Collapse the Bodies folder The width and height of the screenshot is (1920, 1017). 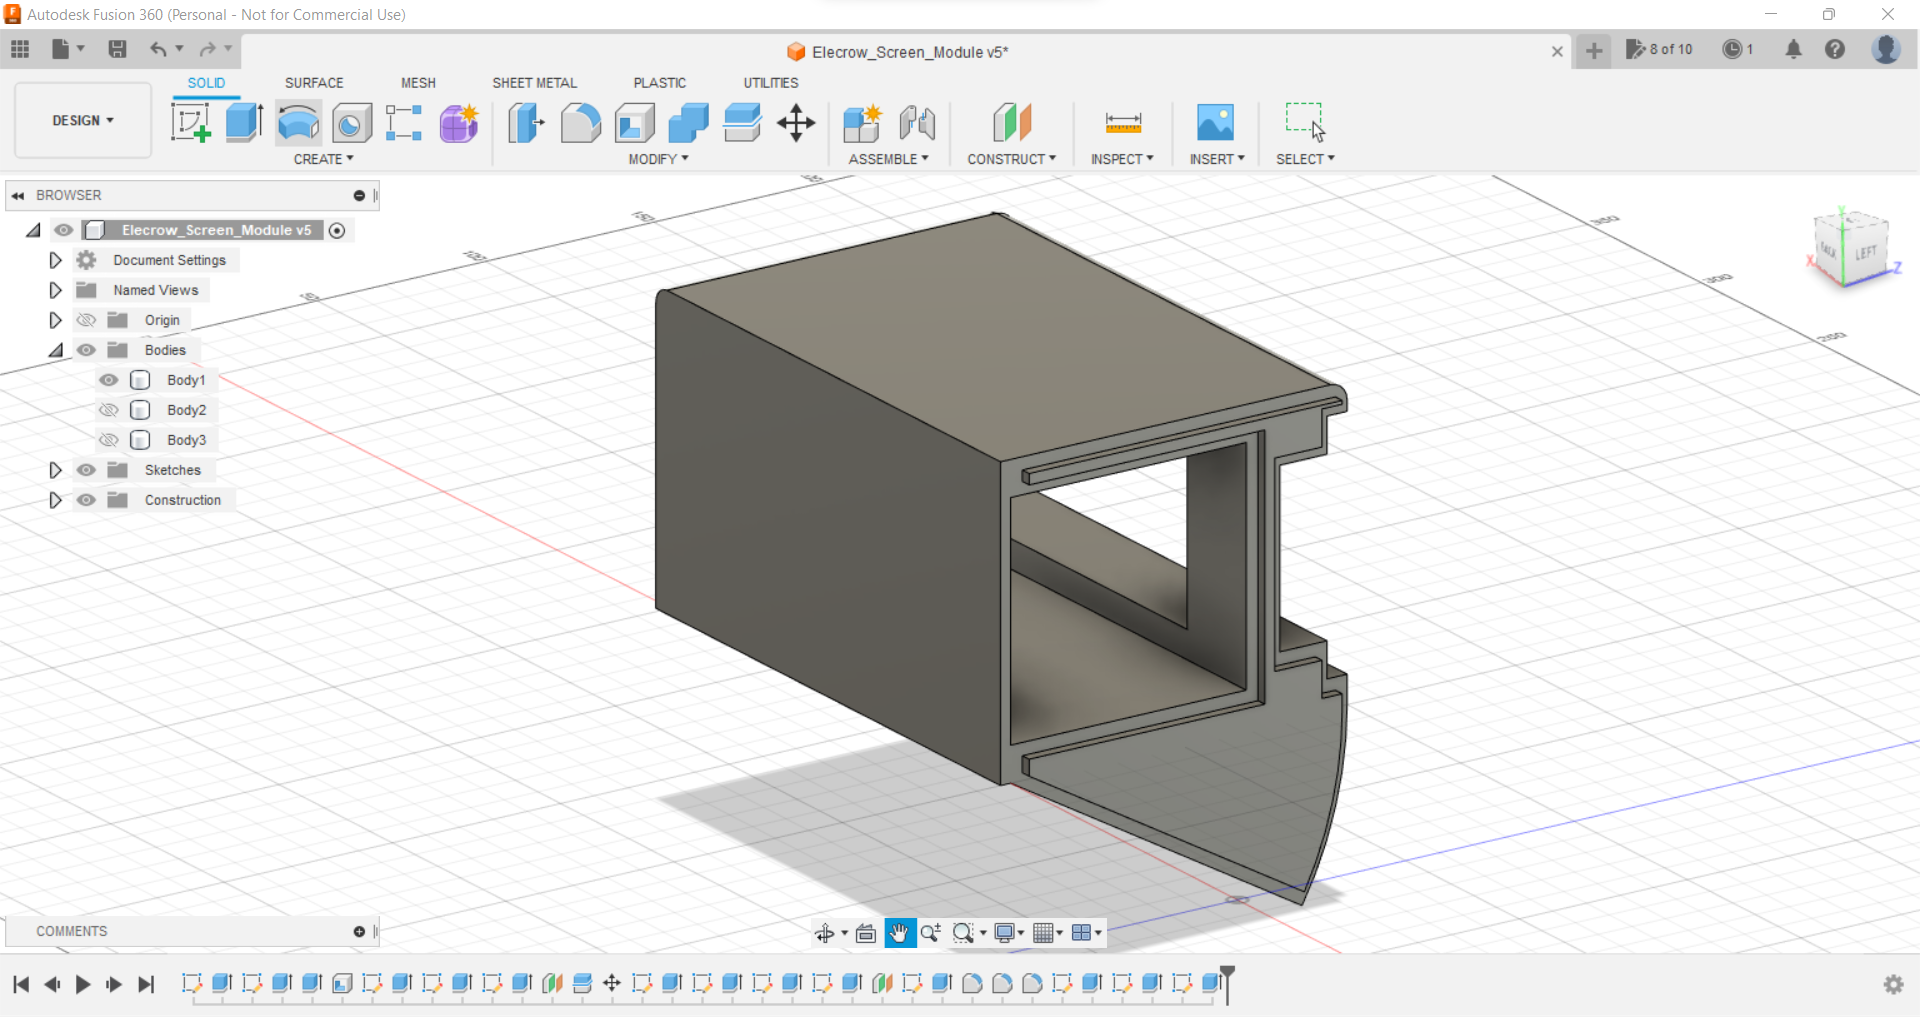[x=56, y=350]
